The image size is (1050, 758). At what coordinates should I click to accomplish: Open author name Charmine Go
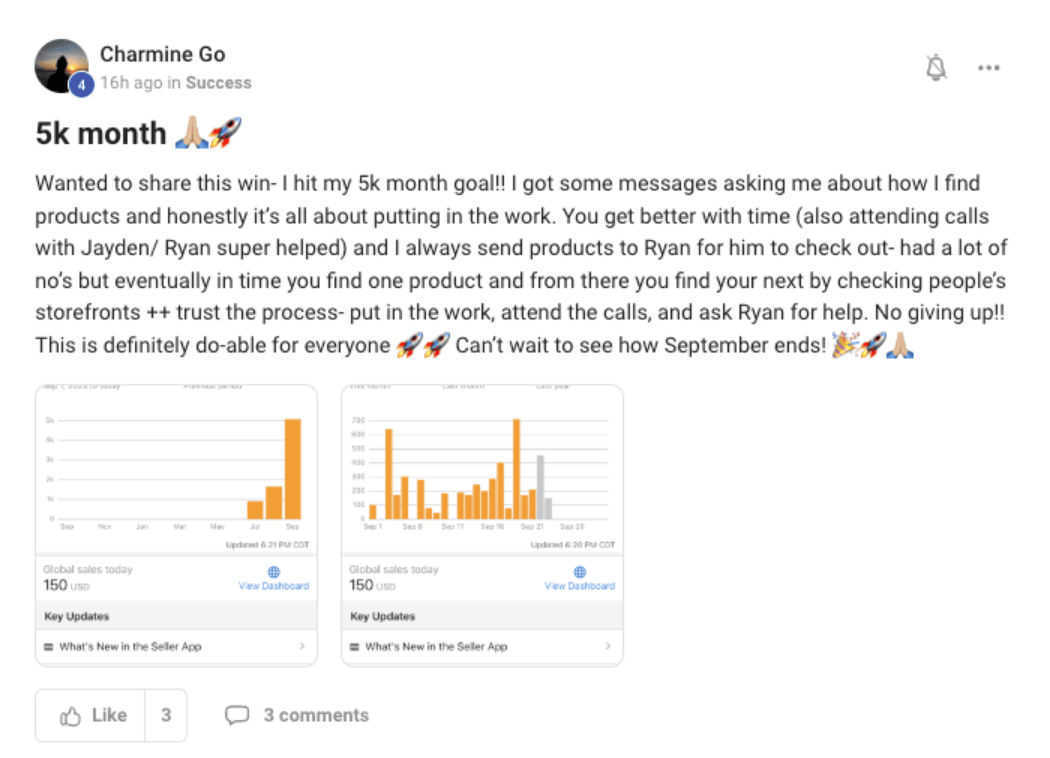tap(162, 54)
